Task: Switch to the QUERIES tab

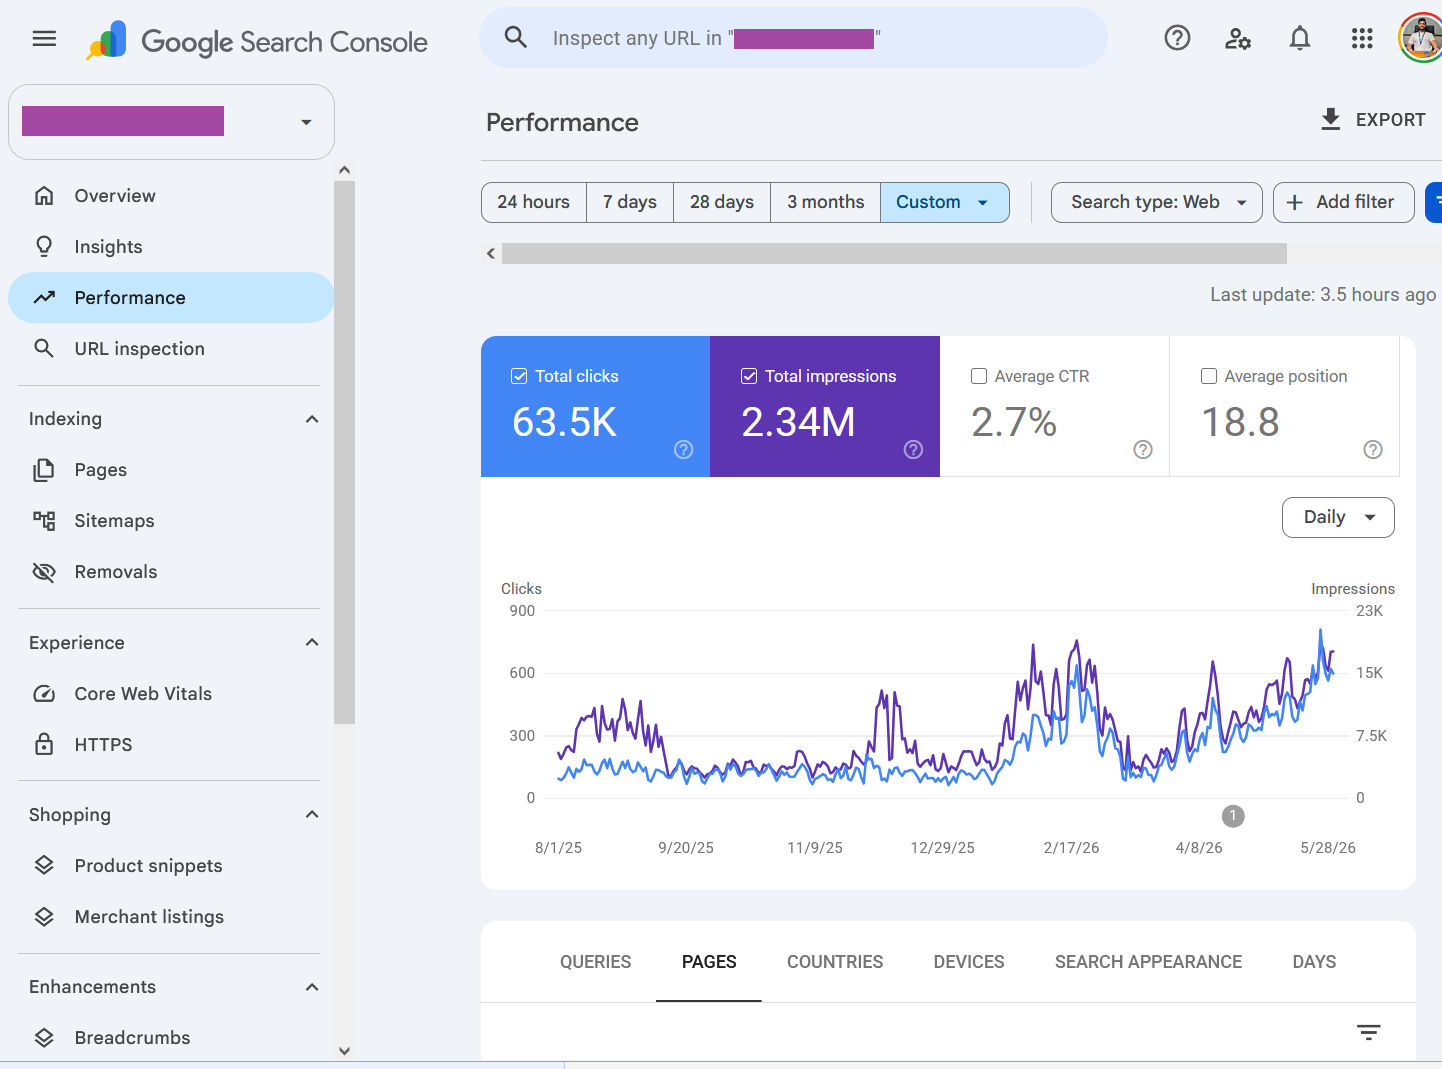Action: [x=595, y=962]
